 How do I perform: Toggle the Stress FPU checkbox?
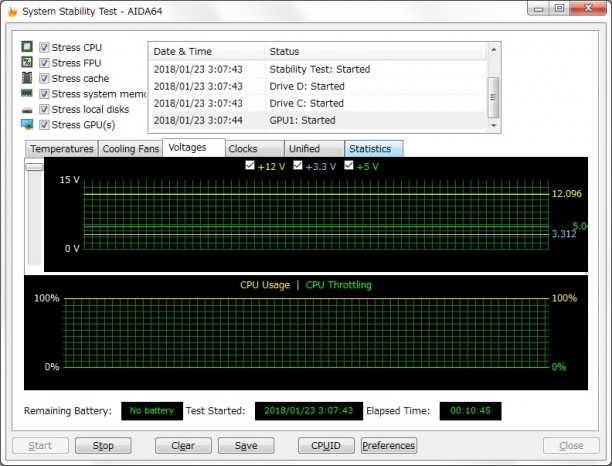click(44, 63)
